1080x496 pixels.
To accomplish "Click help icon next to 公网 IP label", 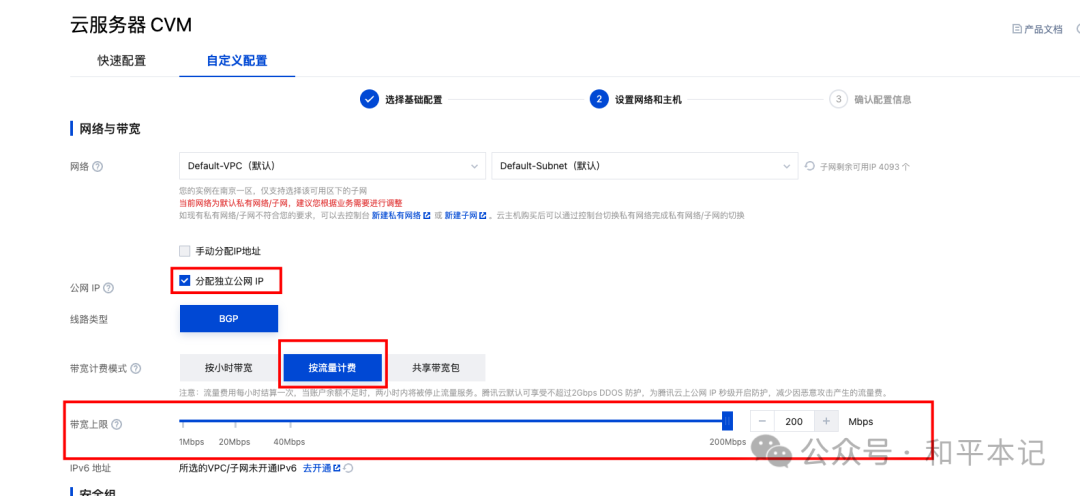I will [x=109, y=288].
